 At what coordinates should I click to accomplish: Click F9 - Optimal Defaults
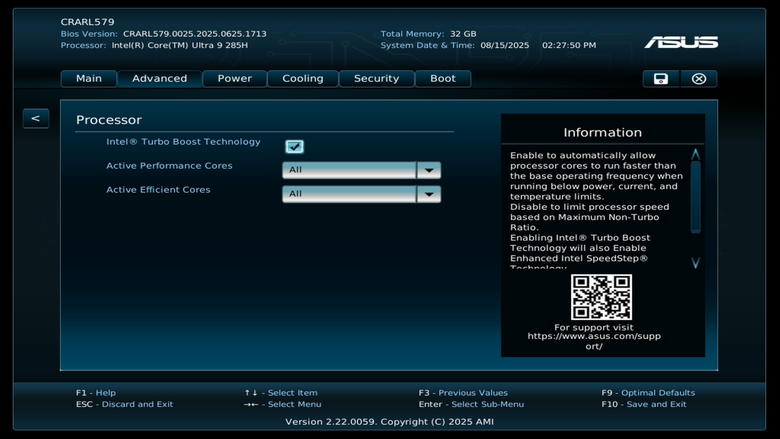648,393
